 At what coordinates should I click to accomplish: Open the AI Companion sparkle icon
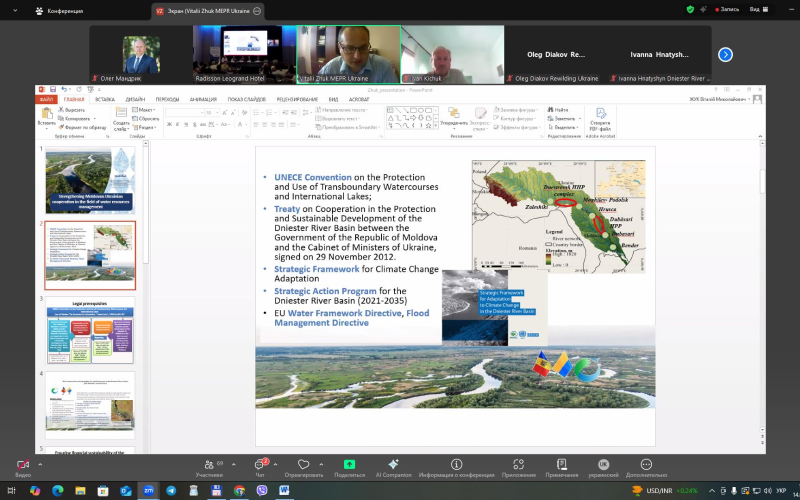pyautogui.click(x=393, y=465)
